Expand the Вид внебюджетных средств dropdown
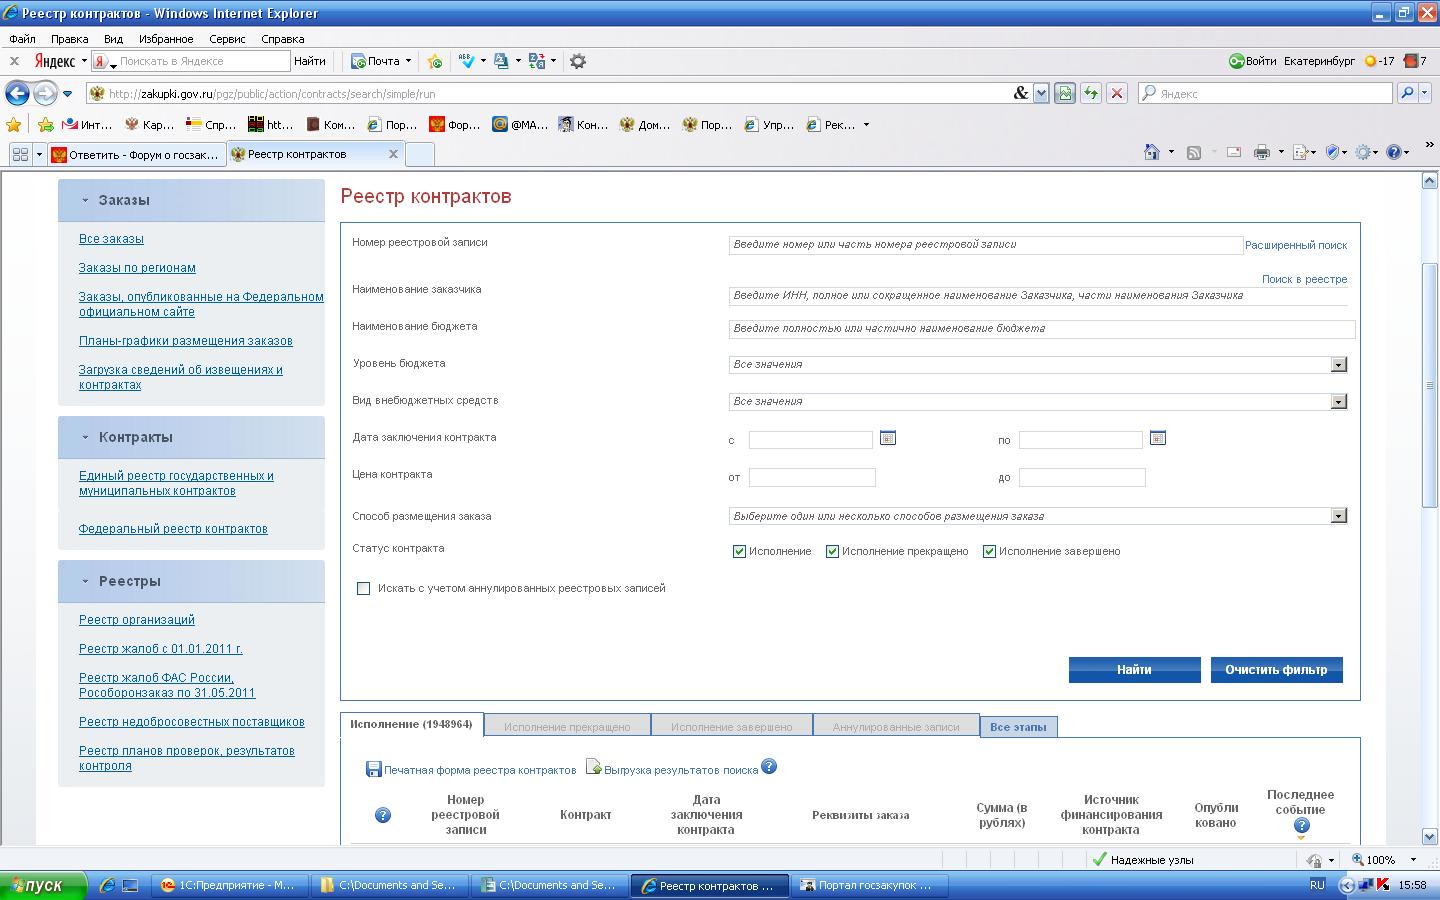This screenshot has width=1440, height=900. (x=1338, y=402)
